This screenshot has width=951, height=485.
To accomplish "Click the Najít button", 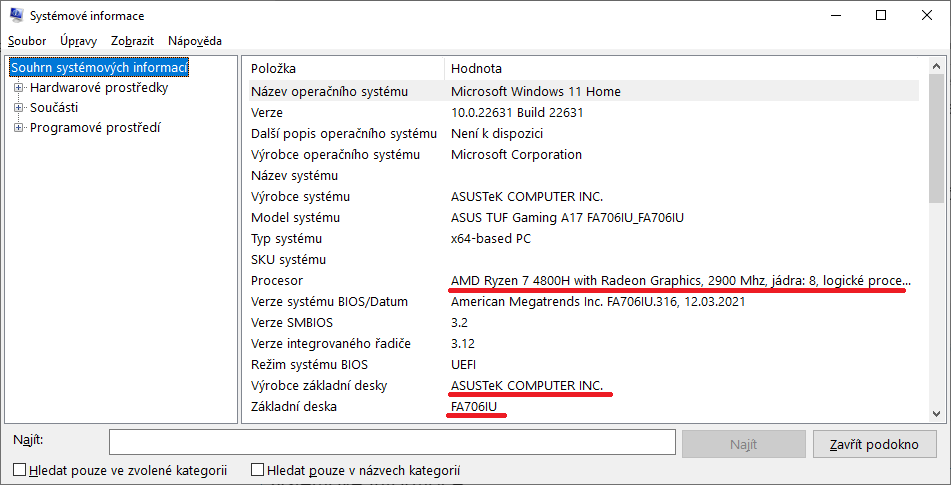I will tap(744, 444).
